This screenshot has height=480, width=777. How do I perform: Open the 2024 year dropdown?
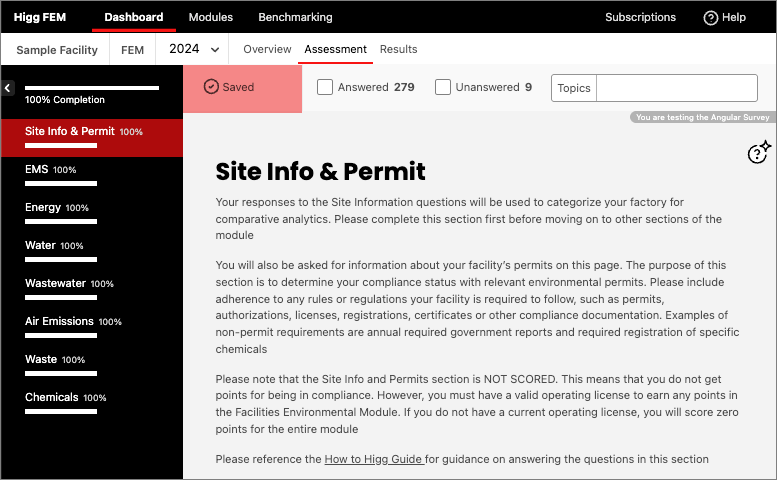[194, 49]
